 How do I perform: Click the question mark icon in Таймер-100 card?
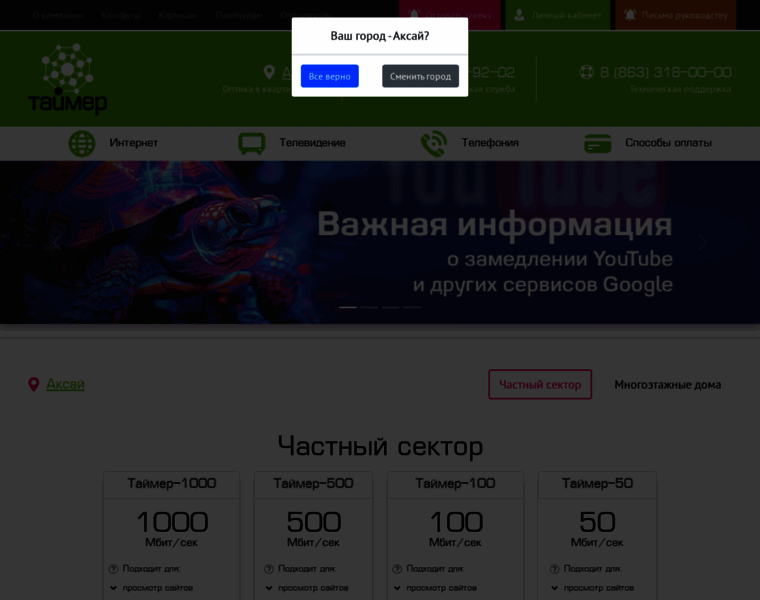[397, 568]
